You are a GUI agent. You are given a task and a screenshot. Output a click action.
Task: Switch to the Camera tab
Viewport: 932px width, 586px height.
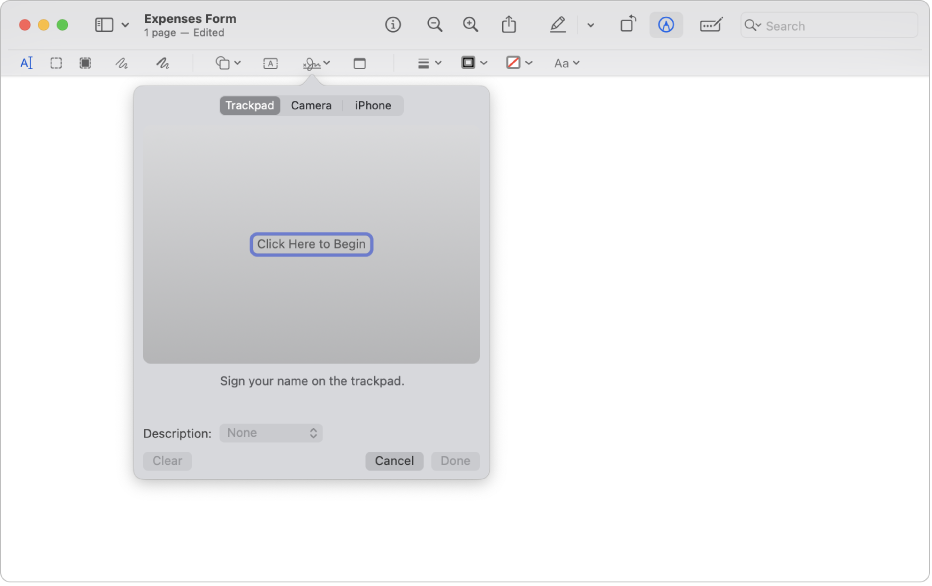(x=311, y=105)
